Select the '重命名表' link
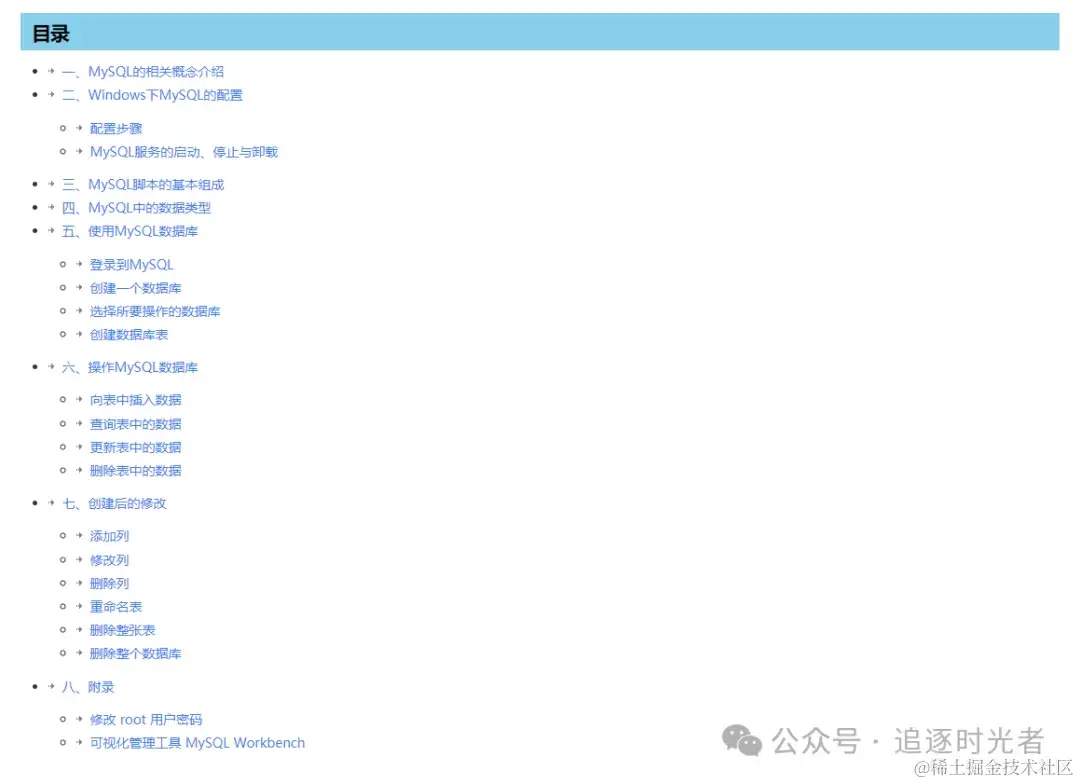 pos(116,607)
